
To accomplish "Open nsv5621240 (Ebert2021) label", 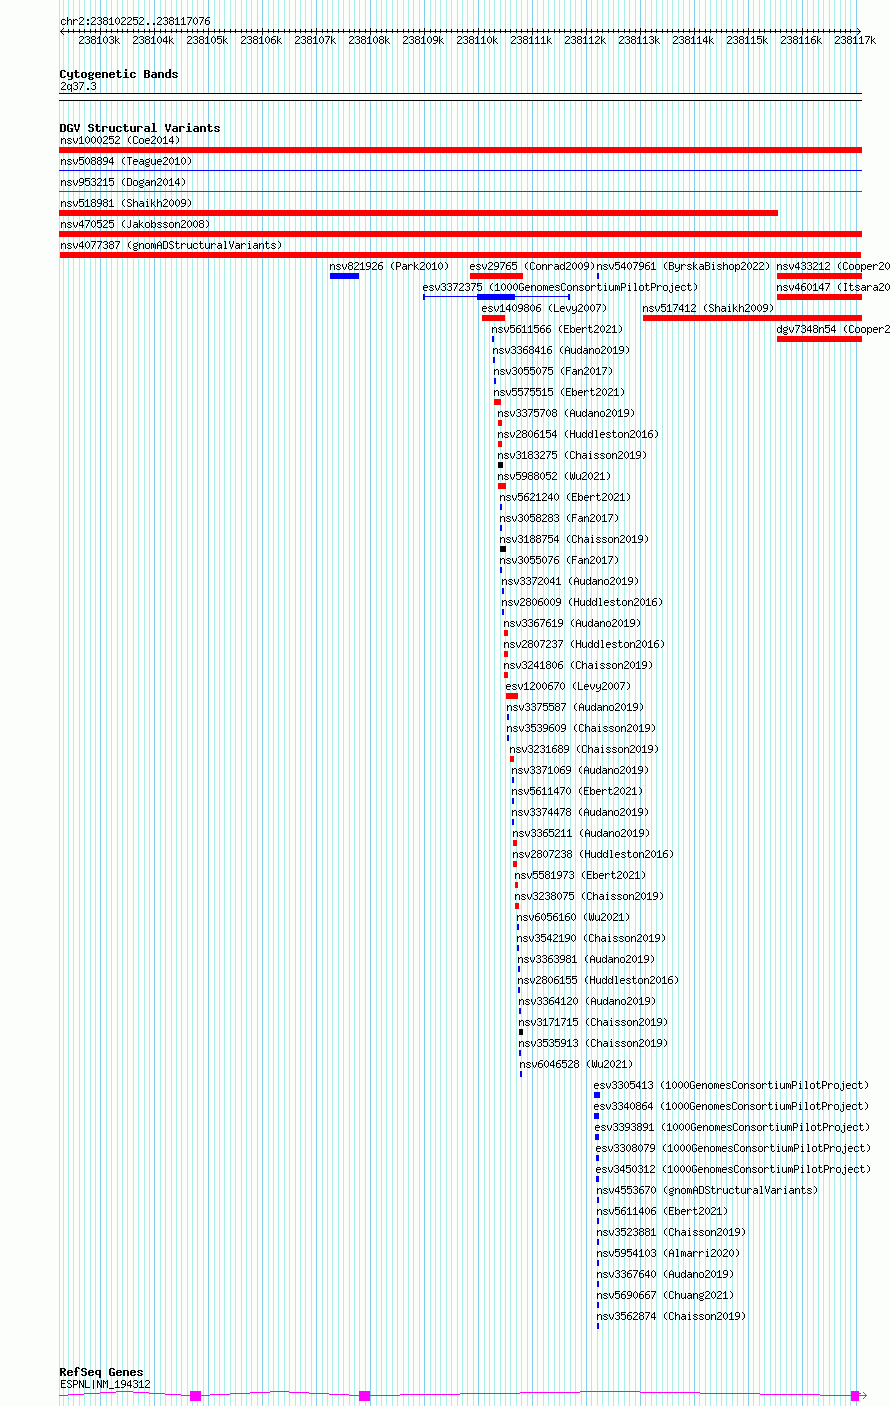I will pos(565,497).
